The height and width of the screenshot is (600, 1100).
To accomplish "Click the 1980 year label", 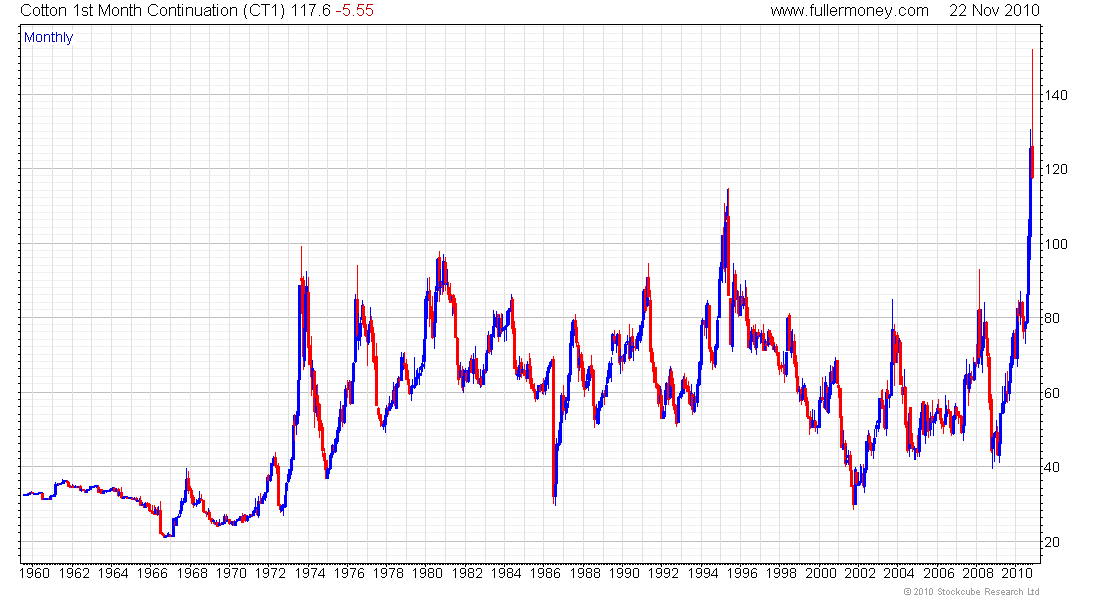I will click(427, 573).
